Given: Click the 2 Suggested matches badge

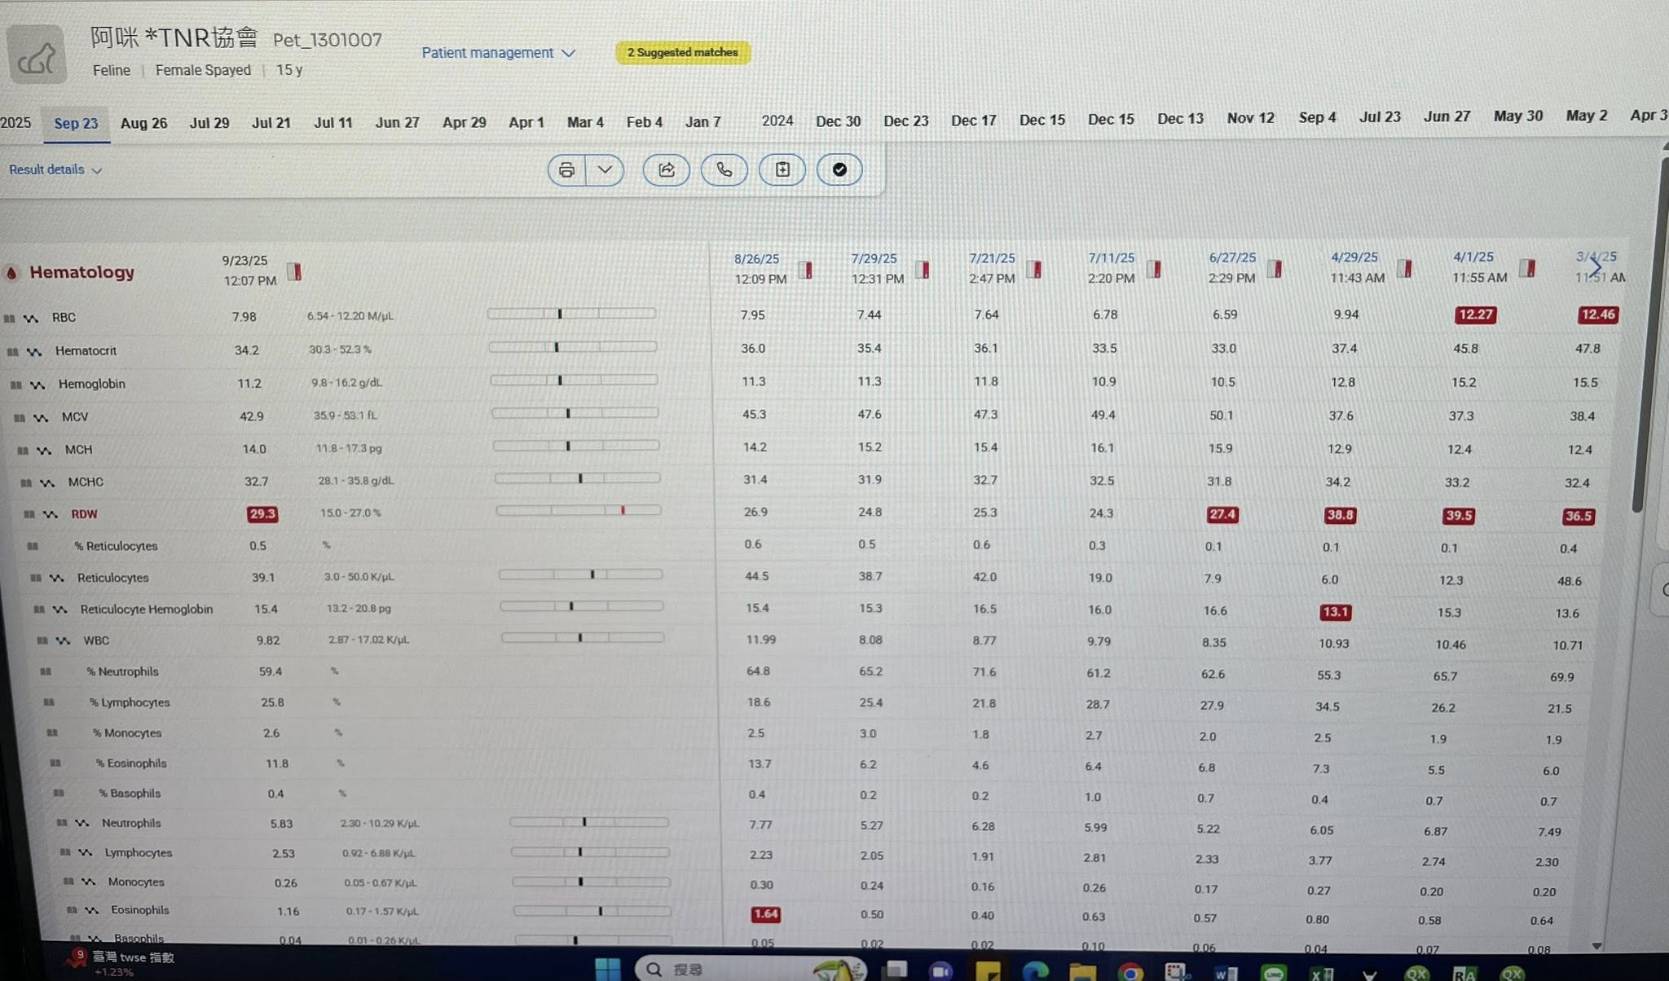Looking at the screenshot, I should click(x=682, y=53).
